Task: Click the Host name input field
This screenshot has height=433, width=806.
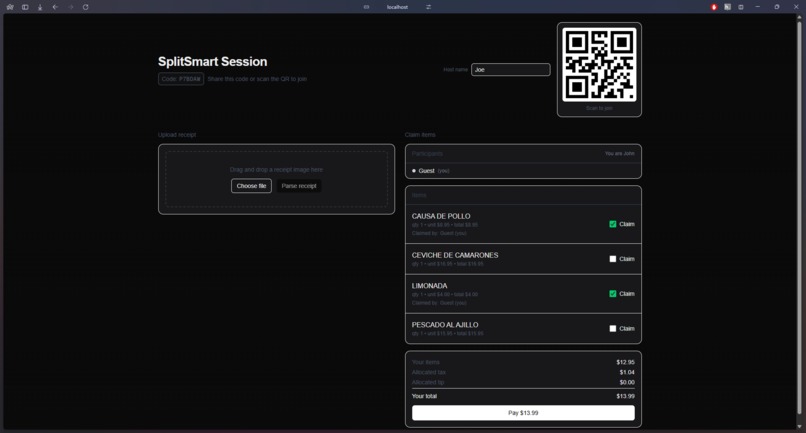Action: (x=510, y=69)
